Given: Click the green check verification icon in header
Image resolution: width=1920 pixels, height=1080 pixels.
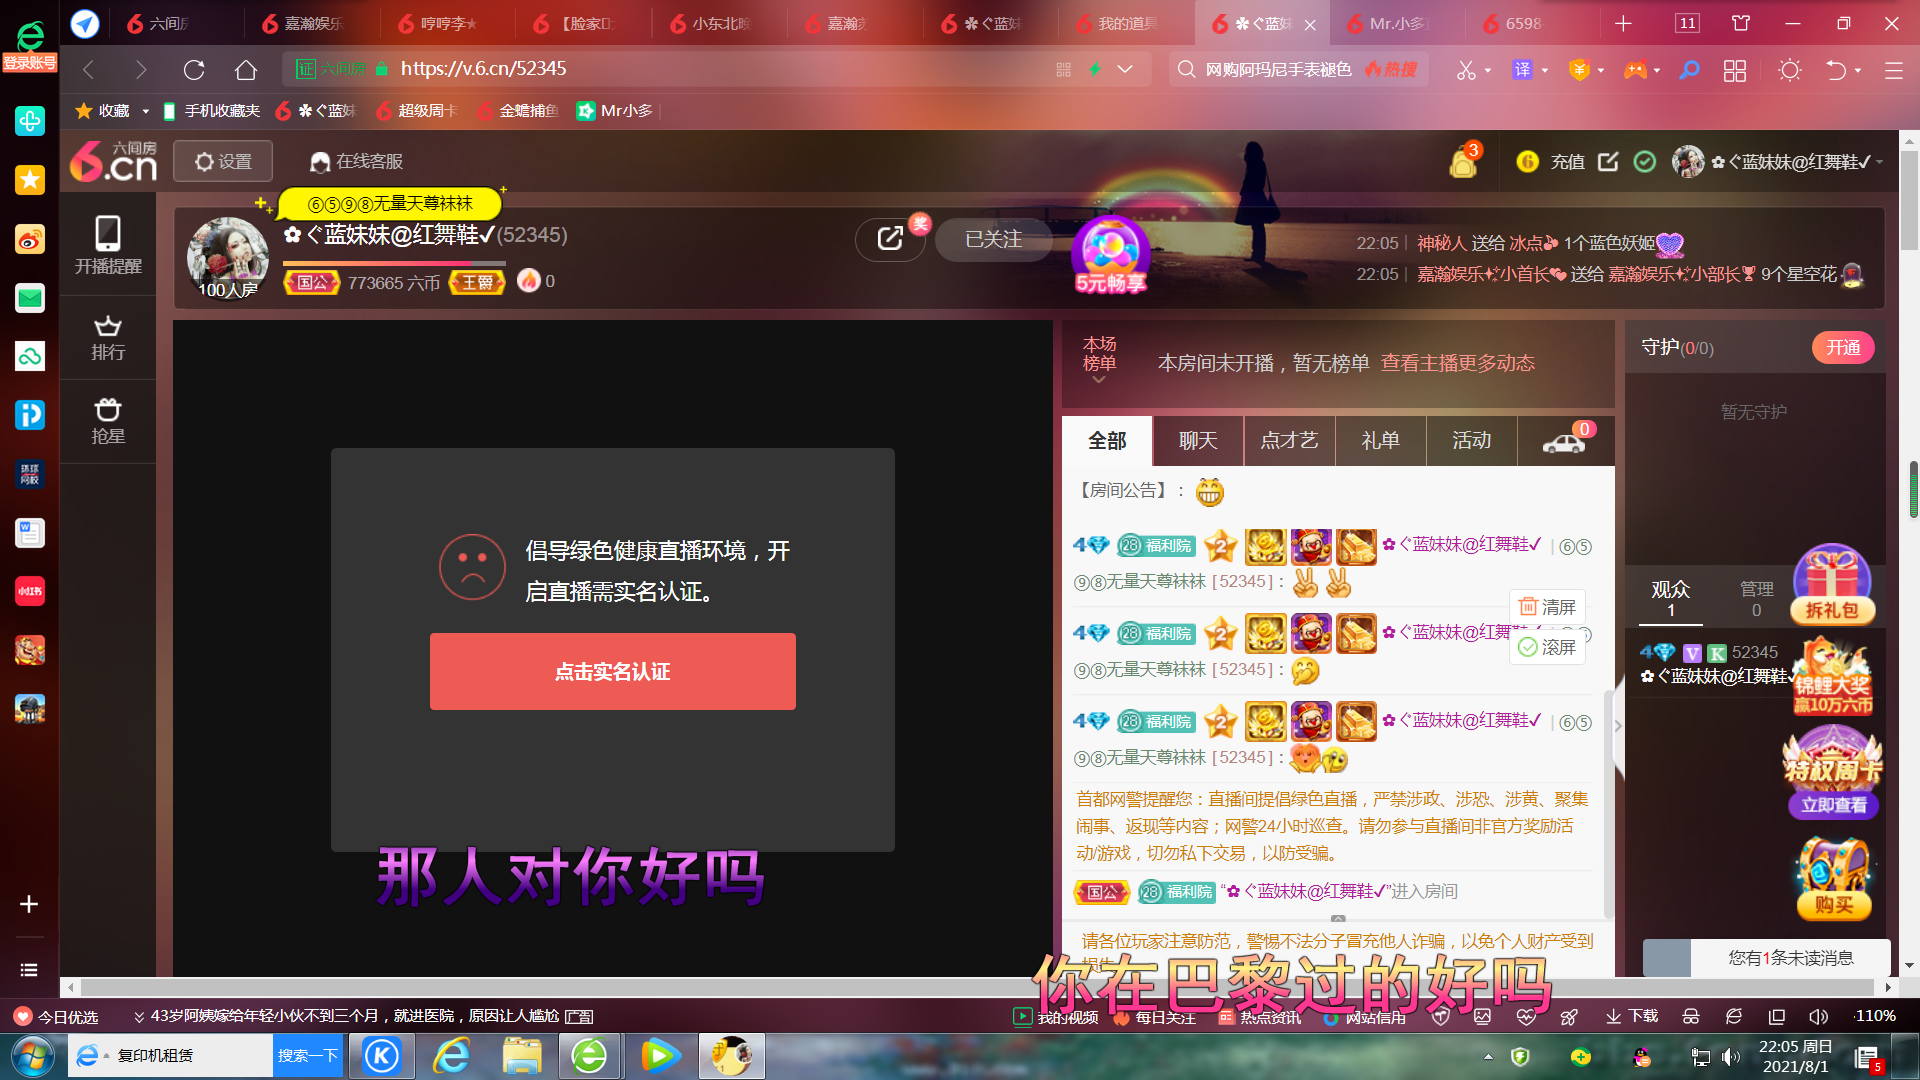Looking at the screenshot, I should point(1645,161).
